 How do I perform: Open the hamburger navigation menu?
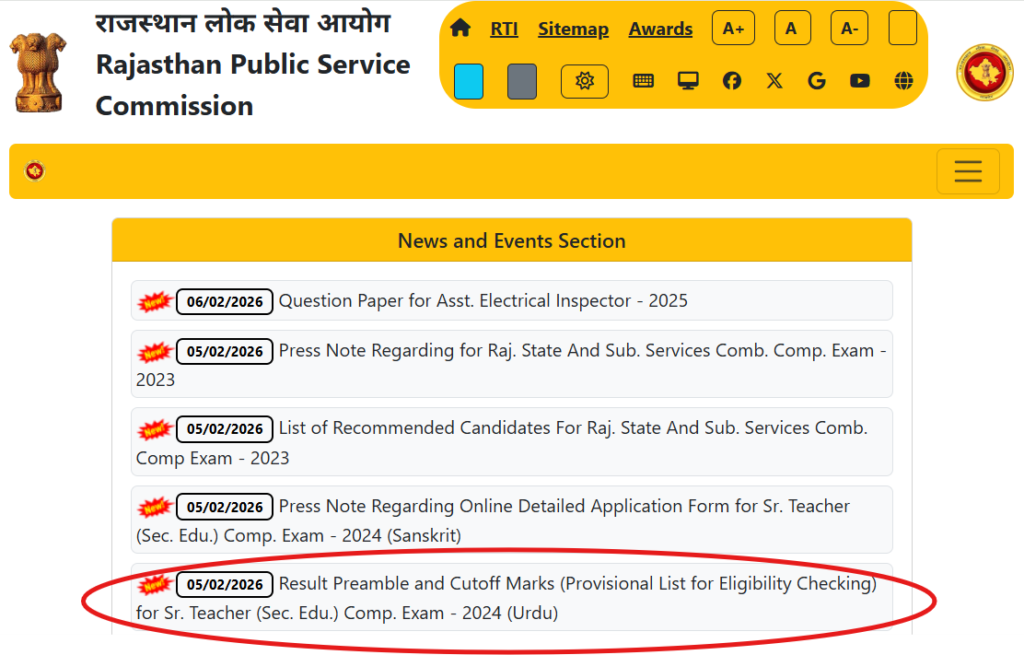coord(967,170)
